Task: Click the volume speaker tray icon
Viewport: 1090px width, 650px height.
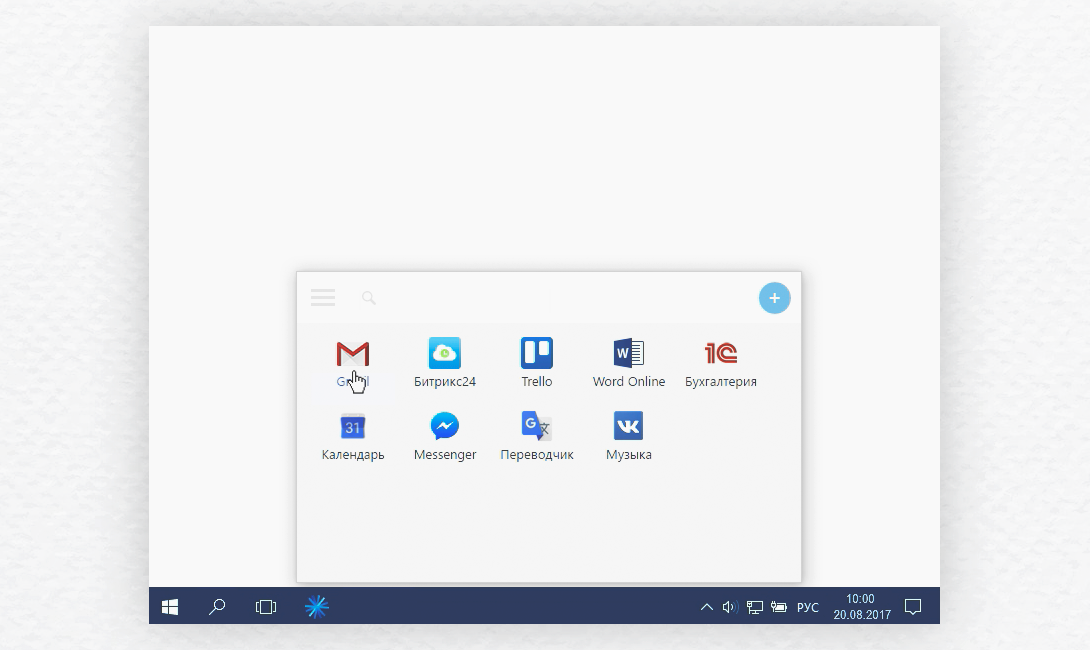Action: 729,607
